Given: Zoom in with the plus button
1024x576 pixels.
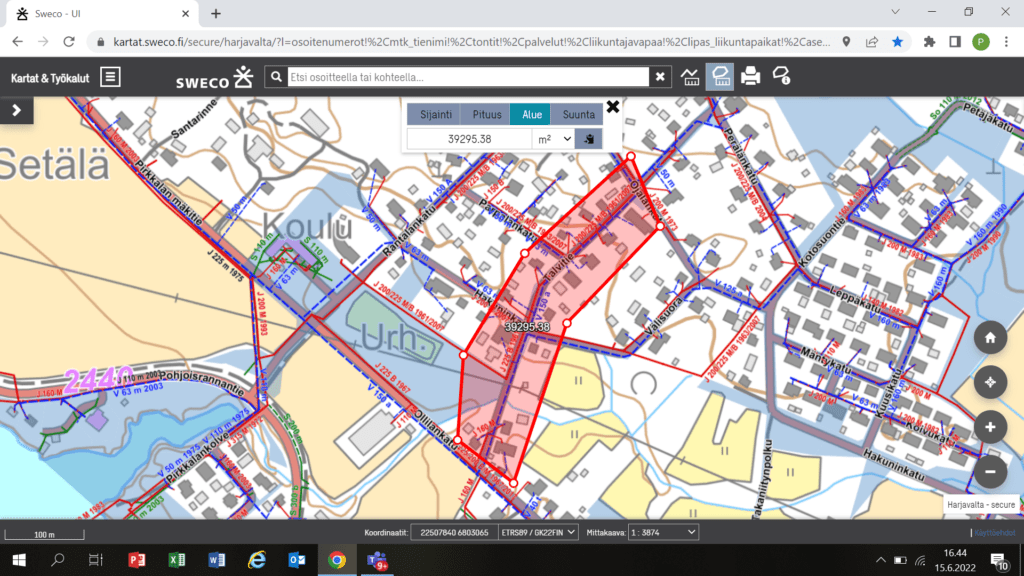Looking at the screenshot, I should pyautogui.click(x=990, y=427).
